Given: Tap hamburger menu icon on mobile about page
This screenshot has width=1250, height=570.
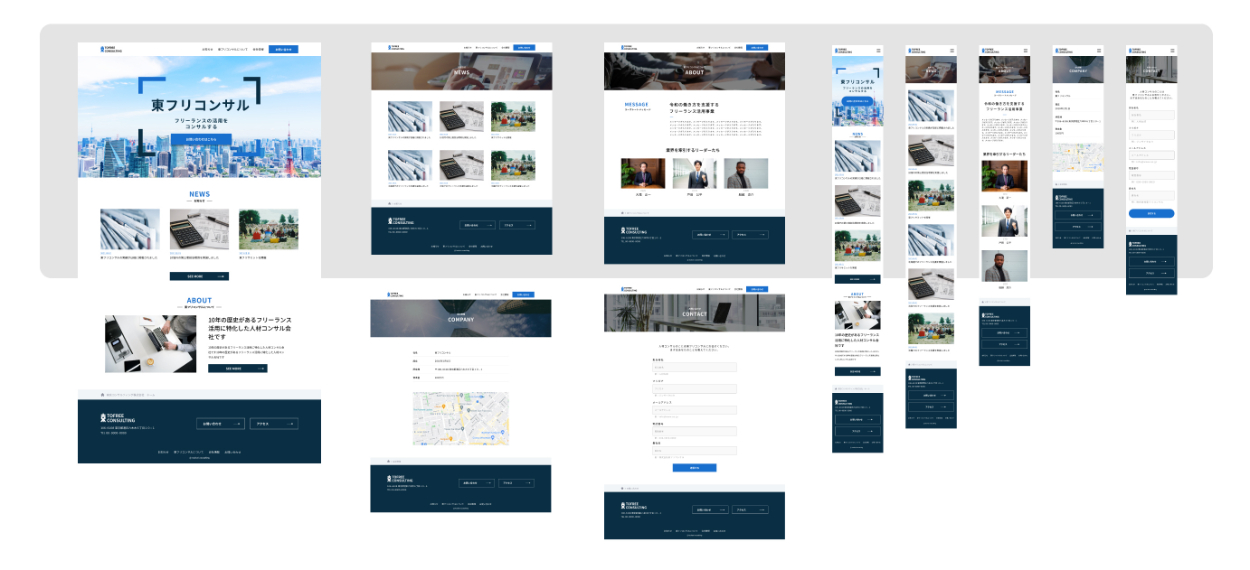Looking at the screenshot, I should point(1025,50).
